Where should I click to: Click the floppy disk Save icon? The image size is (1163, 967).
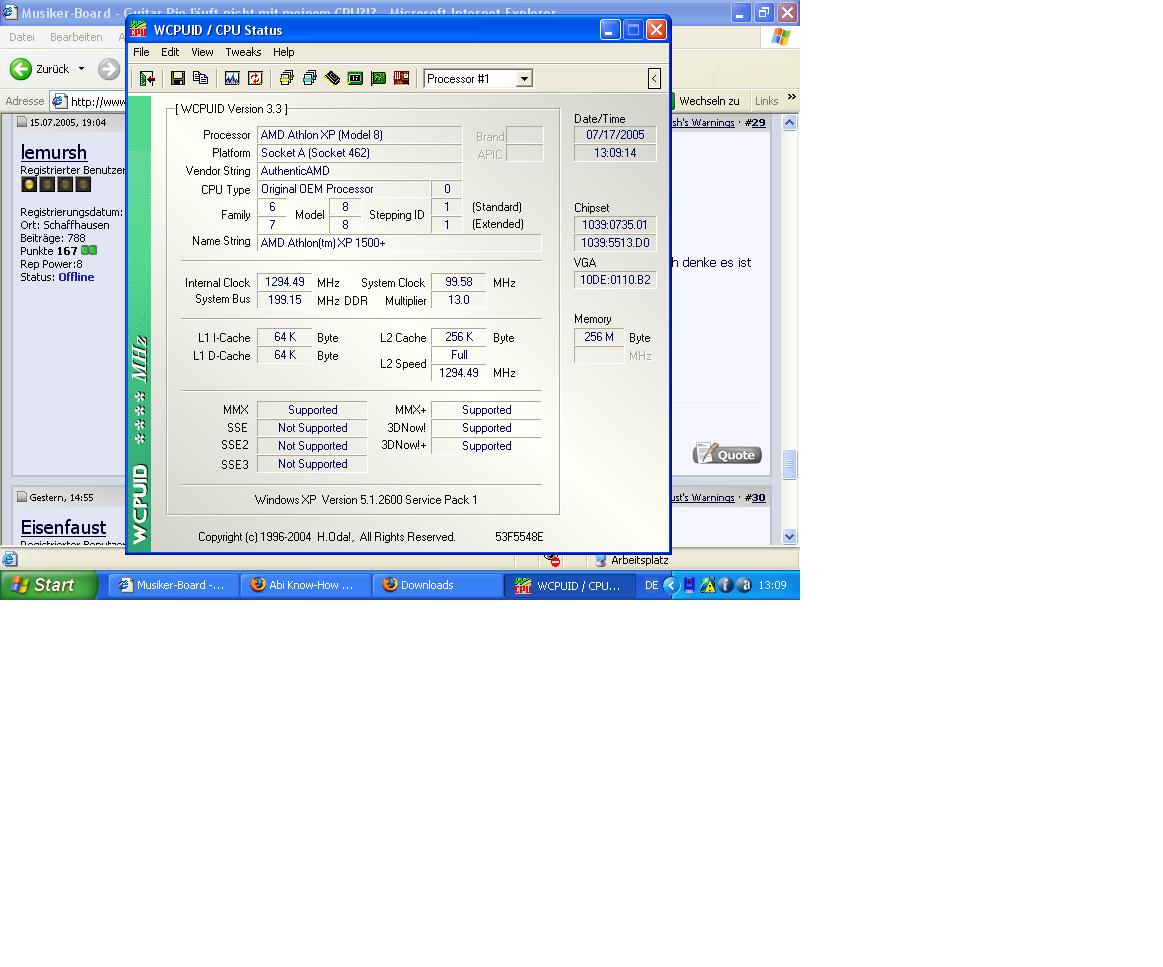tap(177, 79)
